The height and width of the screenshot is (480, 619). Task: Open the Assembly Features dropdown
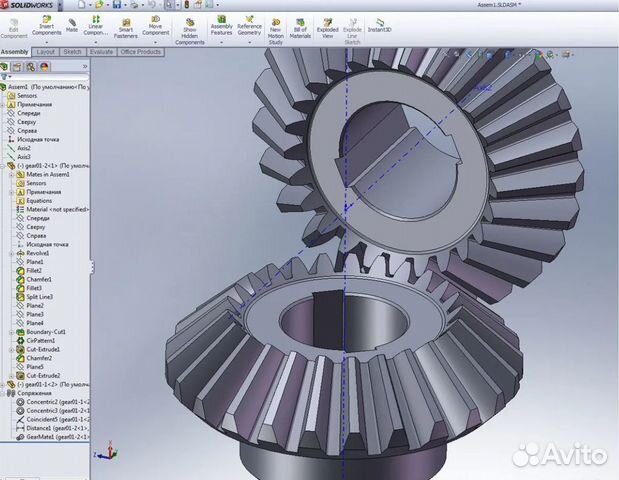point(221,26)
